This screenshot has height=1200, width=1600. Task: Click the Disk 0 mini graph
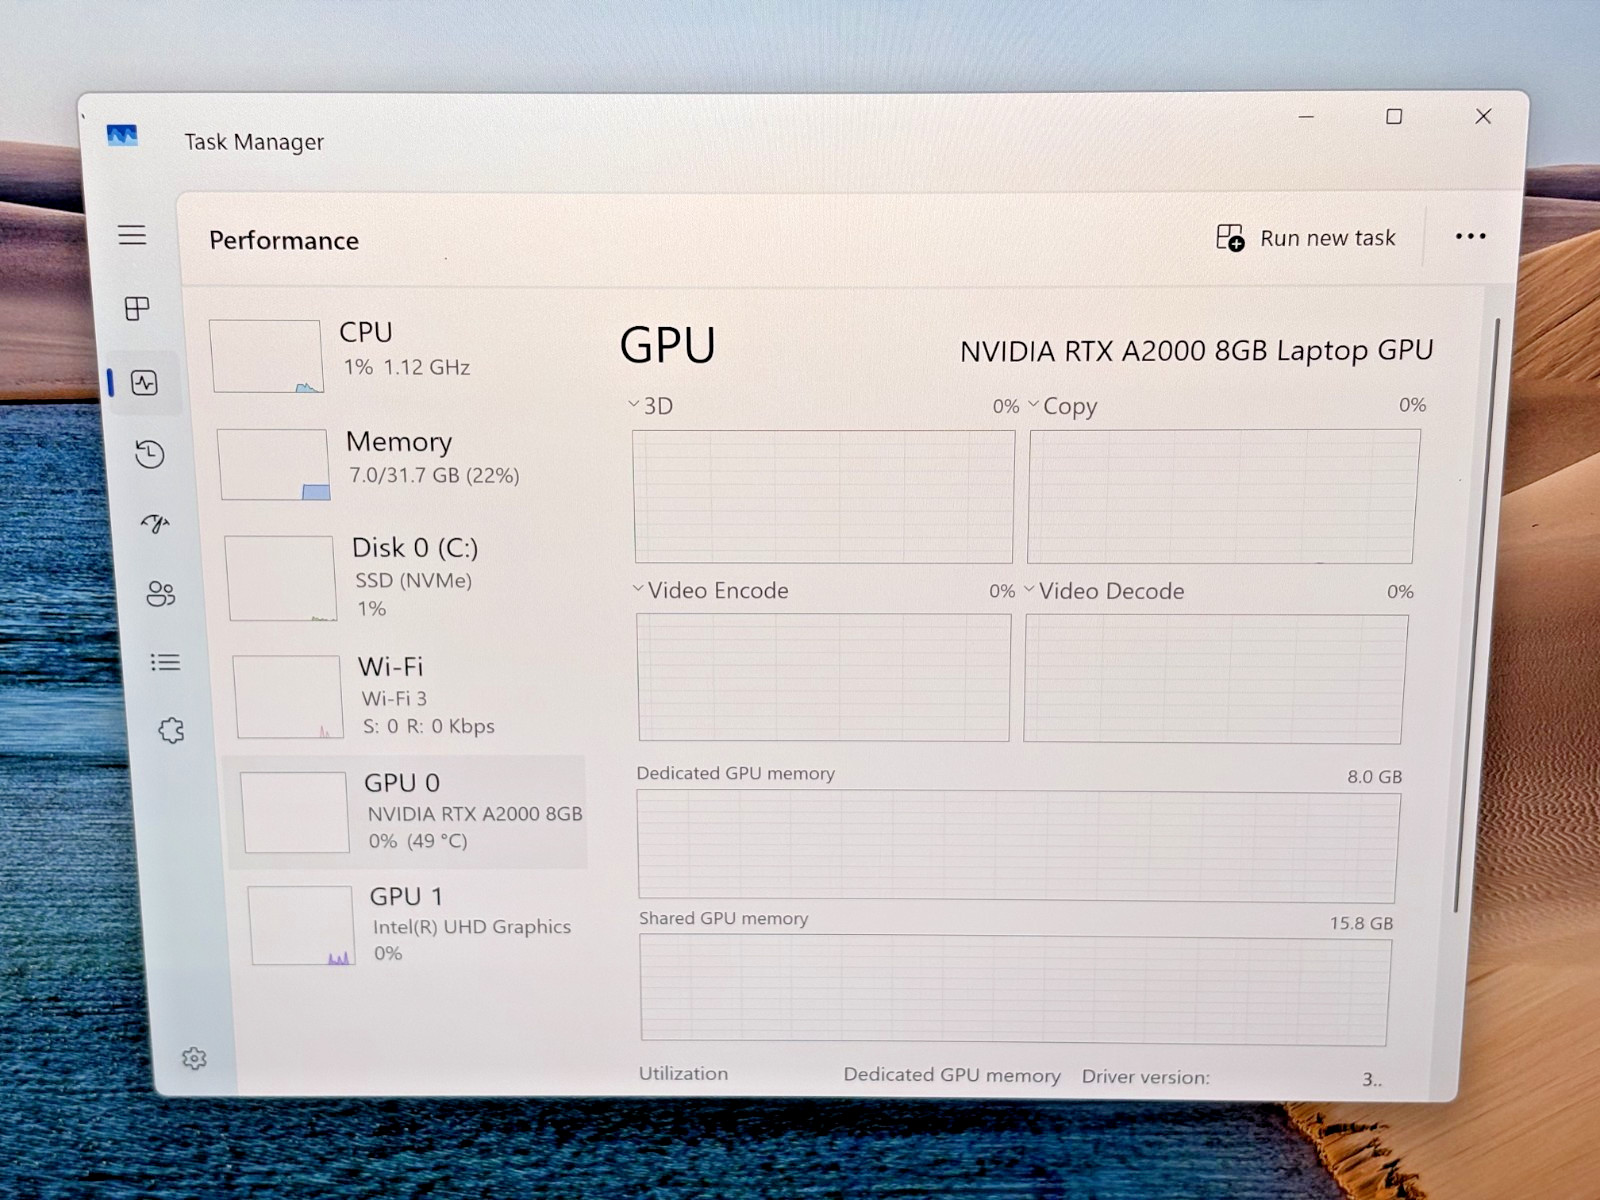280,579
